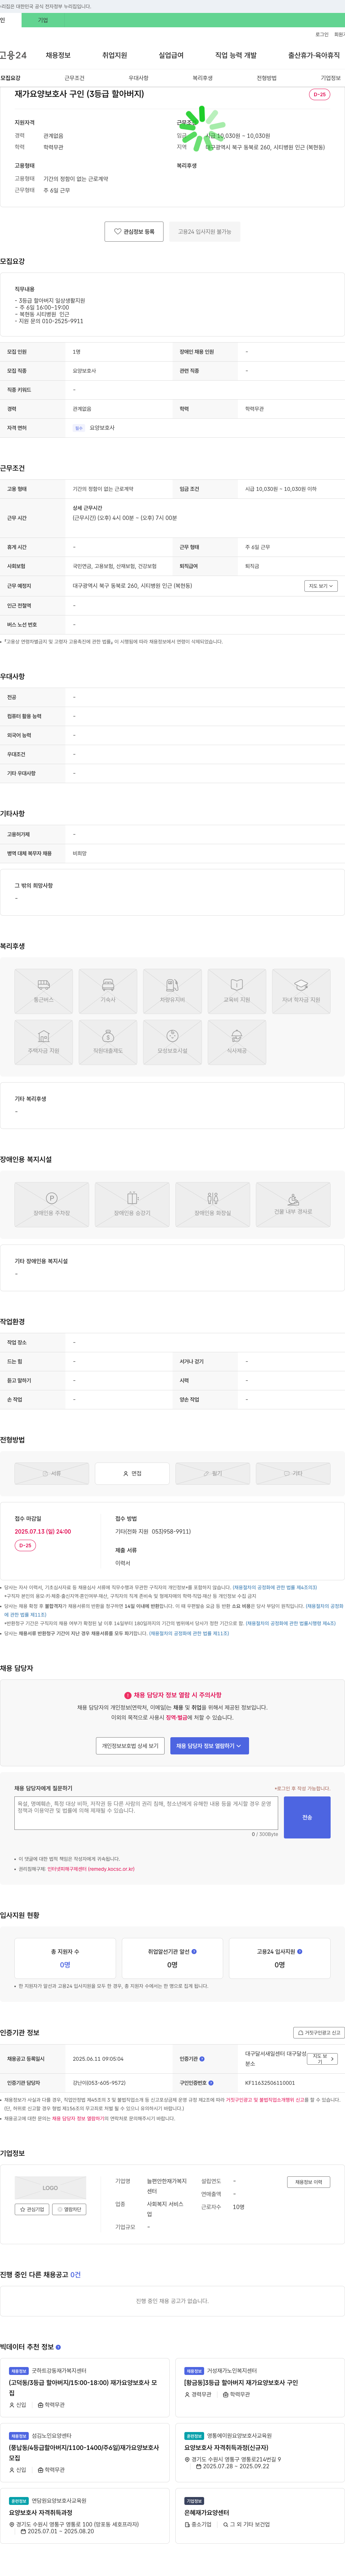This screenshot has width=345, height=2576.
Task: Open the 지도 보기 dropdown for work location
Action: pos(321,586)
